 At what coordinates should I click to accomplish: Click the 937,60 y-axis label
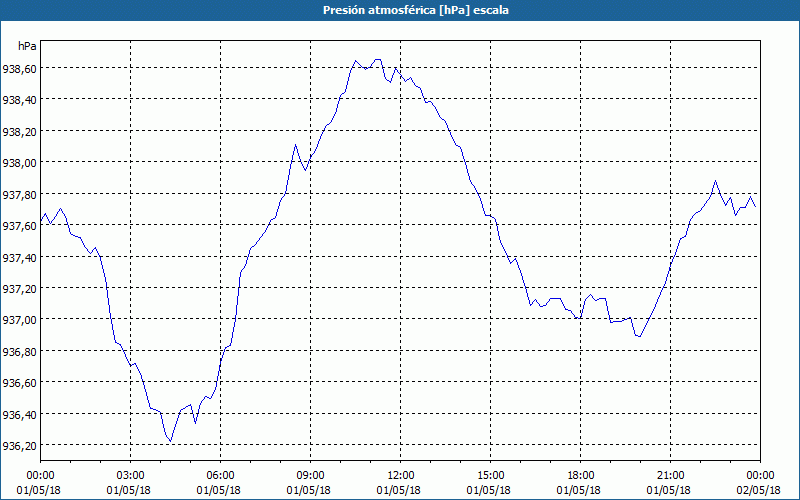coord(19,226)
